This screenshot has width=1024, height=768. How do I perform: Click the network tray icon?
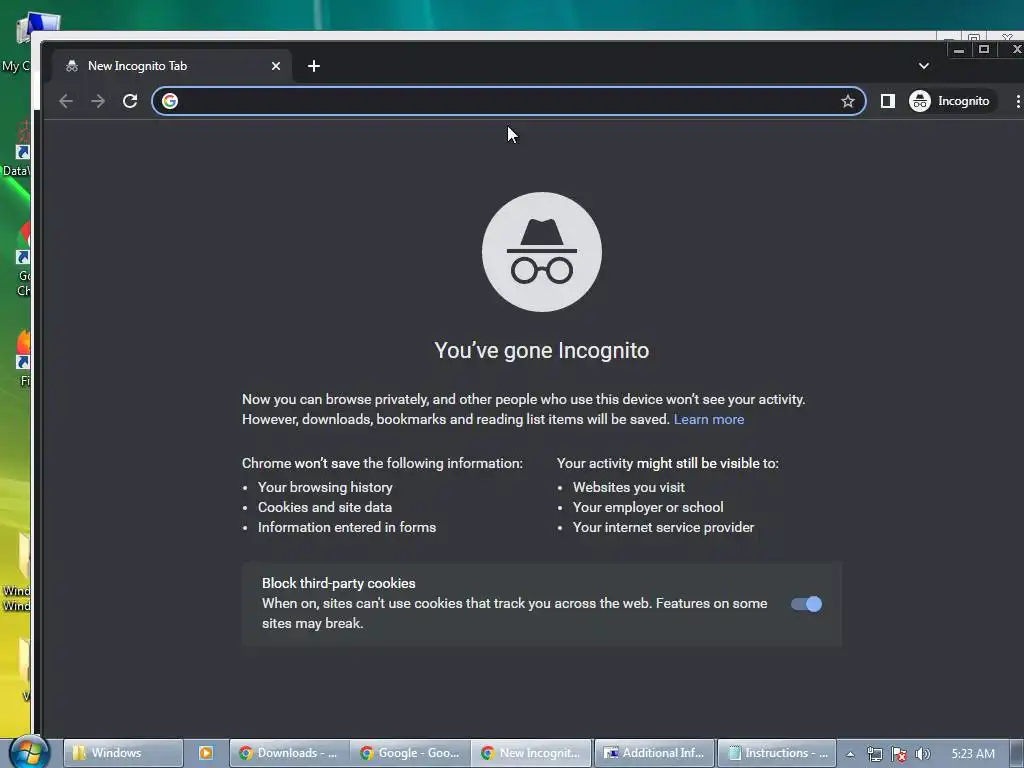coord(875,754)
